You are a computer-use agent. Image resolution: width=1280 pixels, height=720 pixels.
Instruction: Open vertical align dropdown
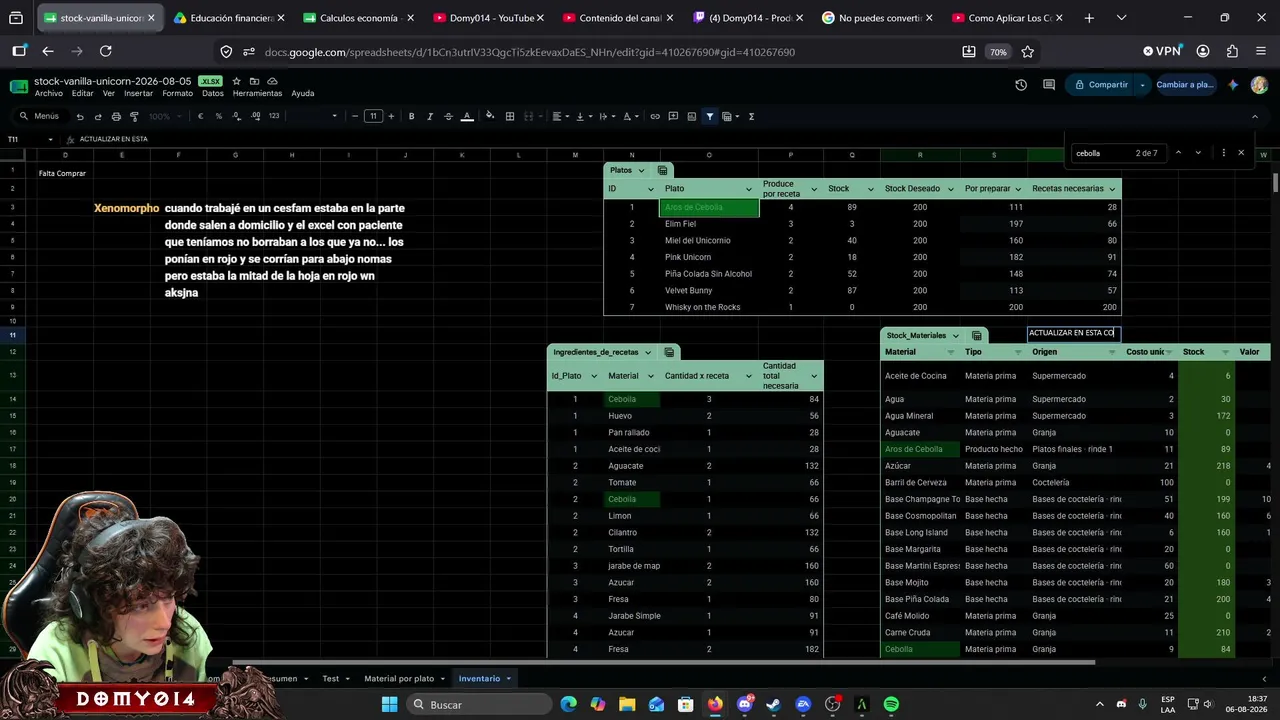click(583, 116)
